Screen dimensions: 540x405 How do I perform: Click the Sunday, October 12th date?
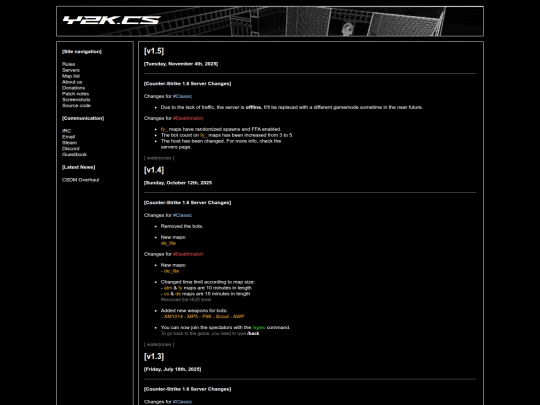[x=178, y=183]
